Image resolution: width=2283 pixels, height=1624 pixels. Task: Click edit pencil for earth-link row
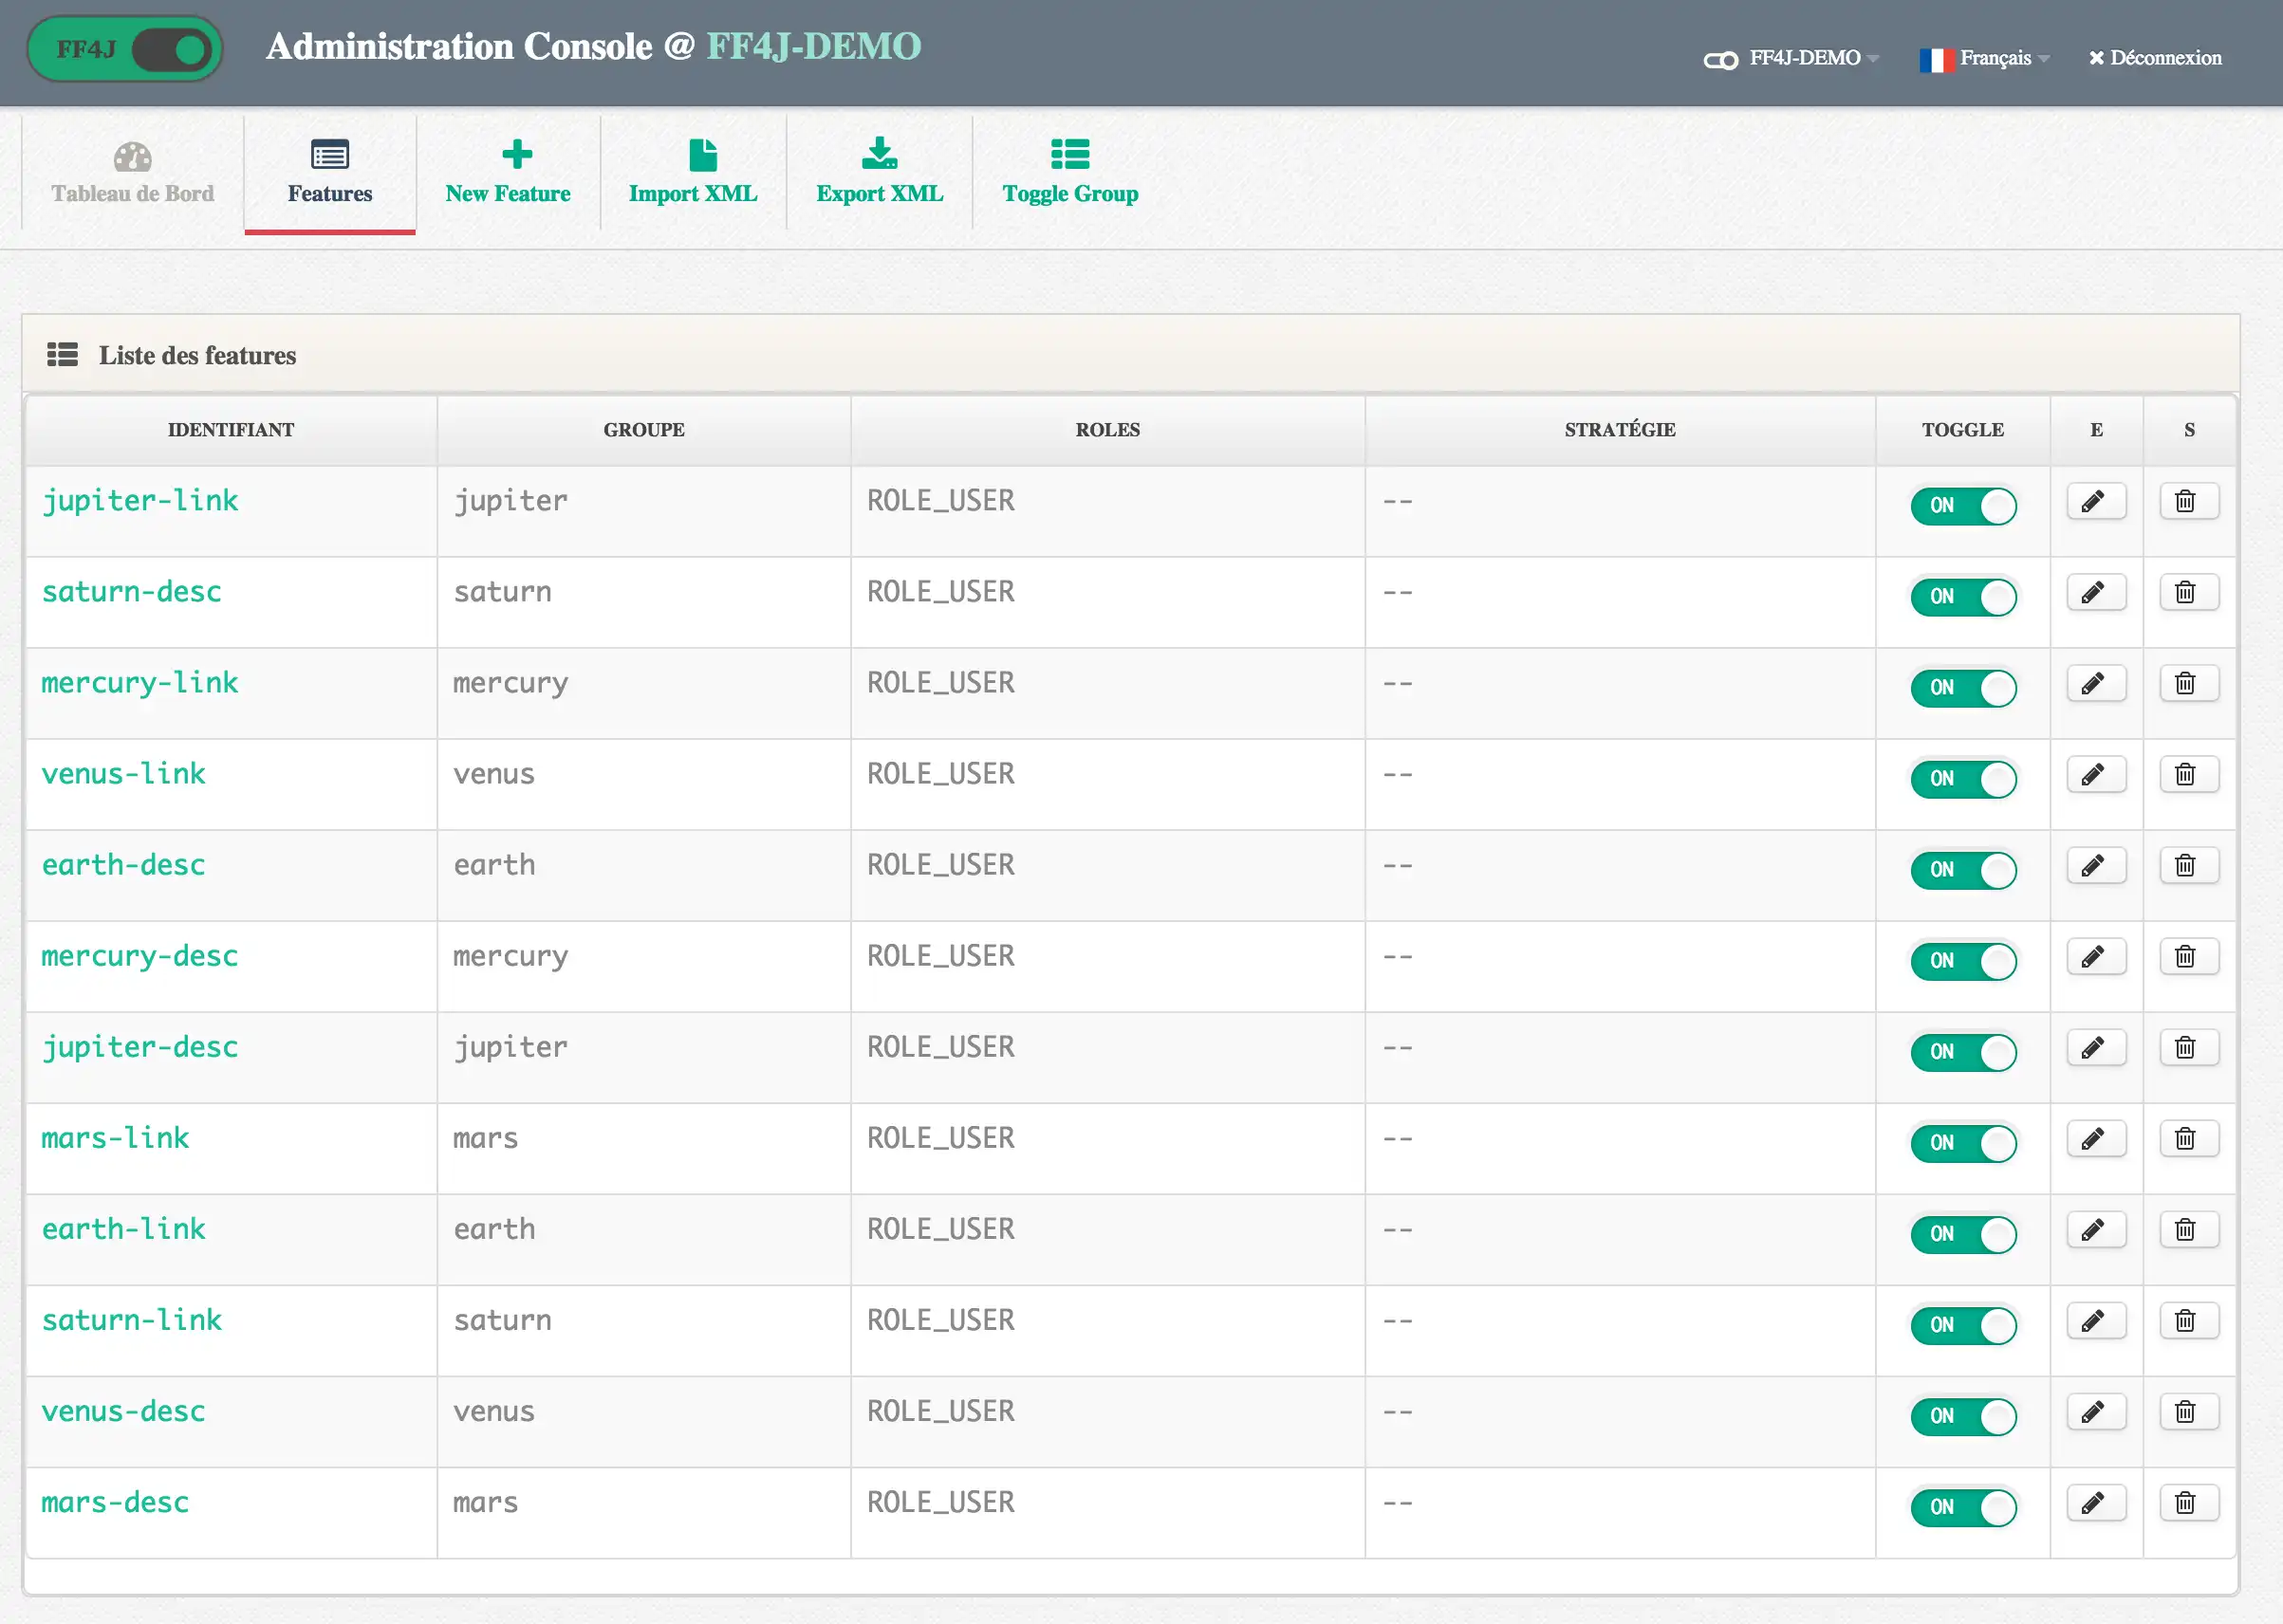[2095, 1229]
